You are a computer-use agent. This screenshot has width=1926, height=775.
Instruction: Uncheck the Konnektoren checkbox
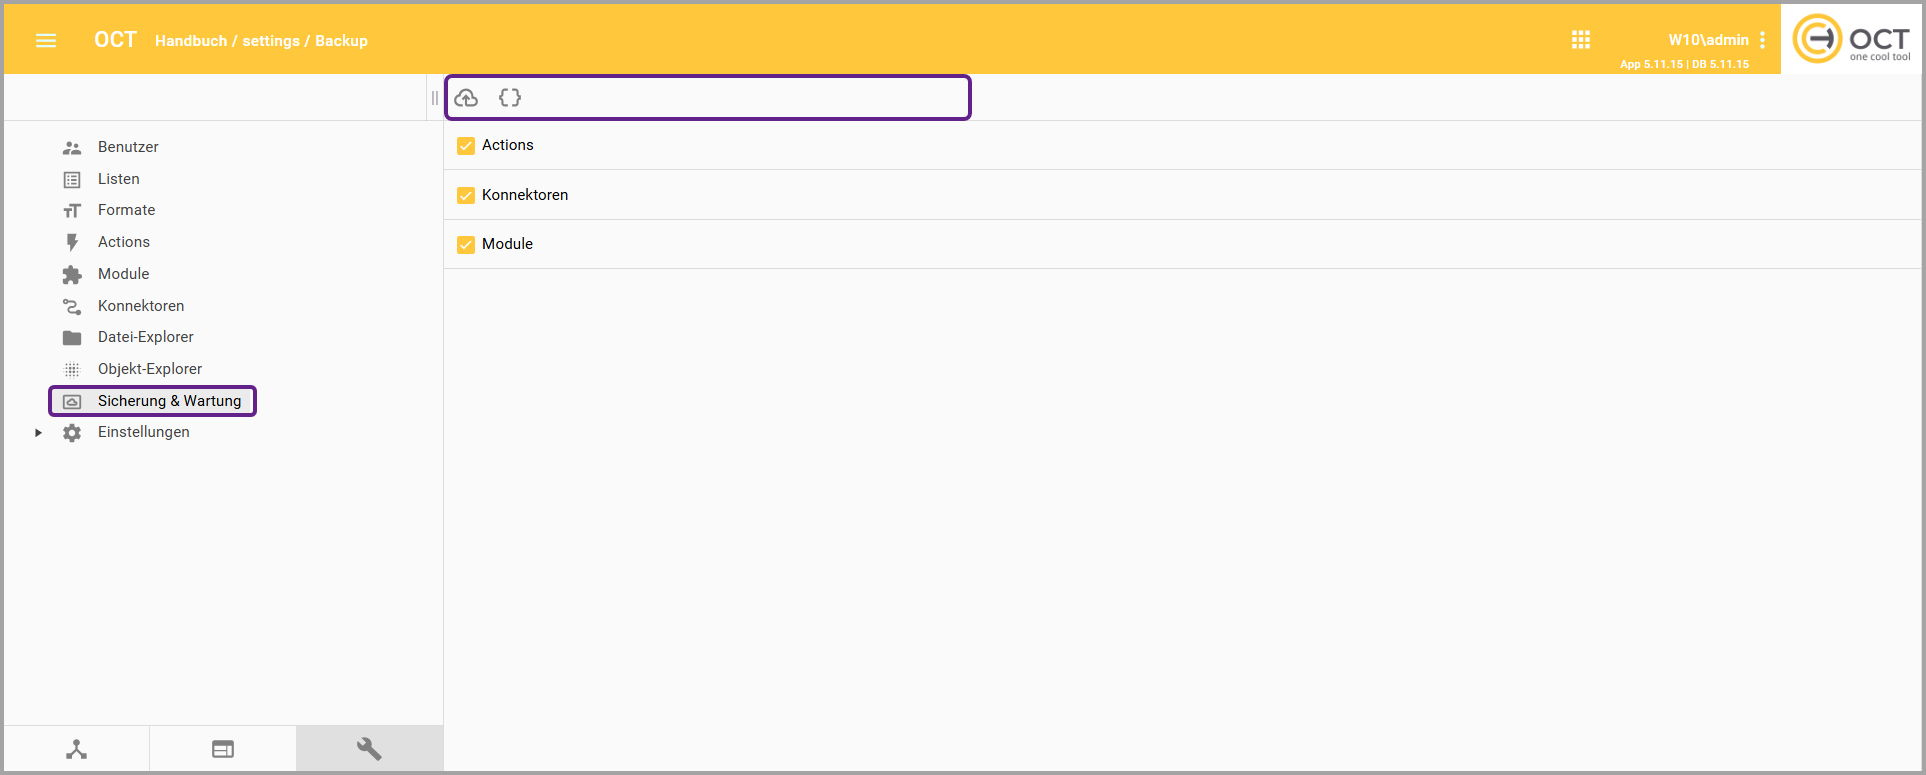tap(466, 195)
